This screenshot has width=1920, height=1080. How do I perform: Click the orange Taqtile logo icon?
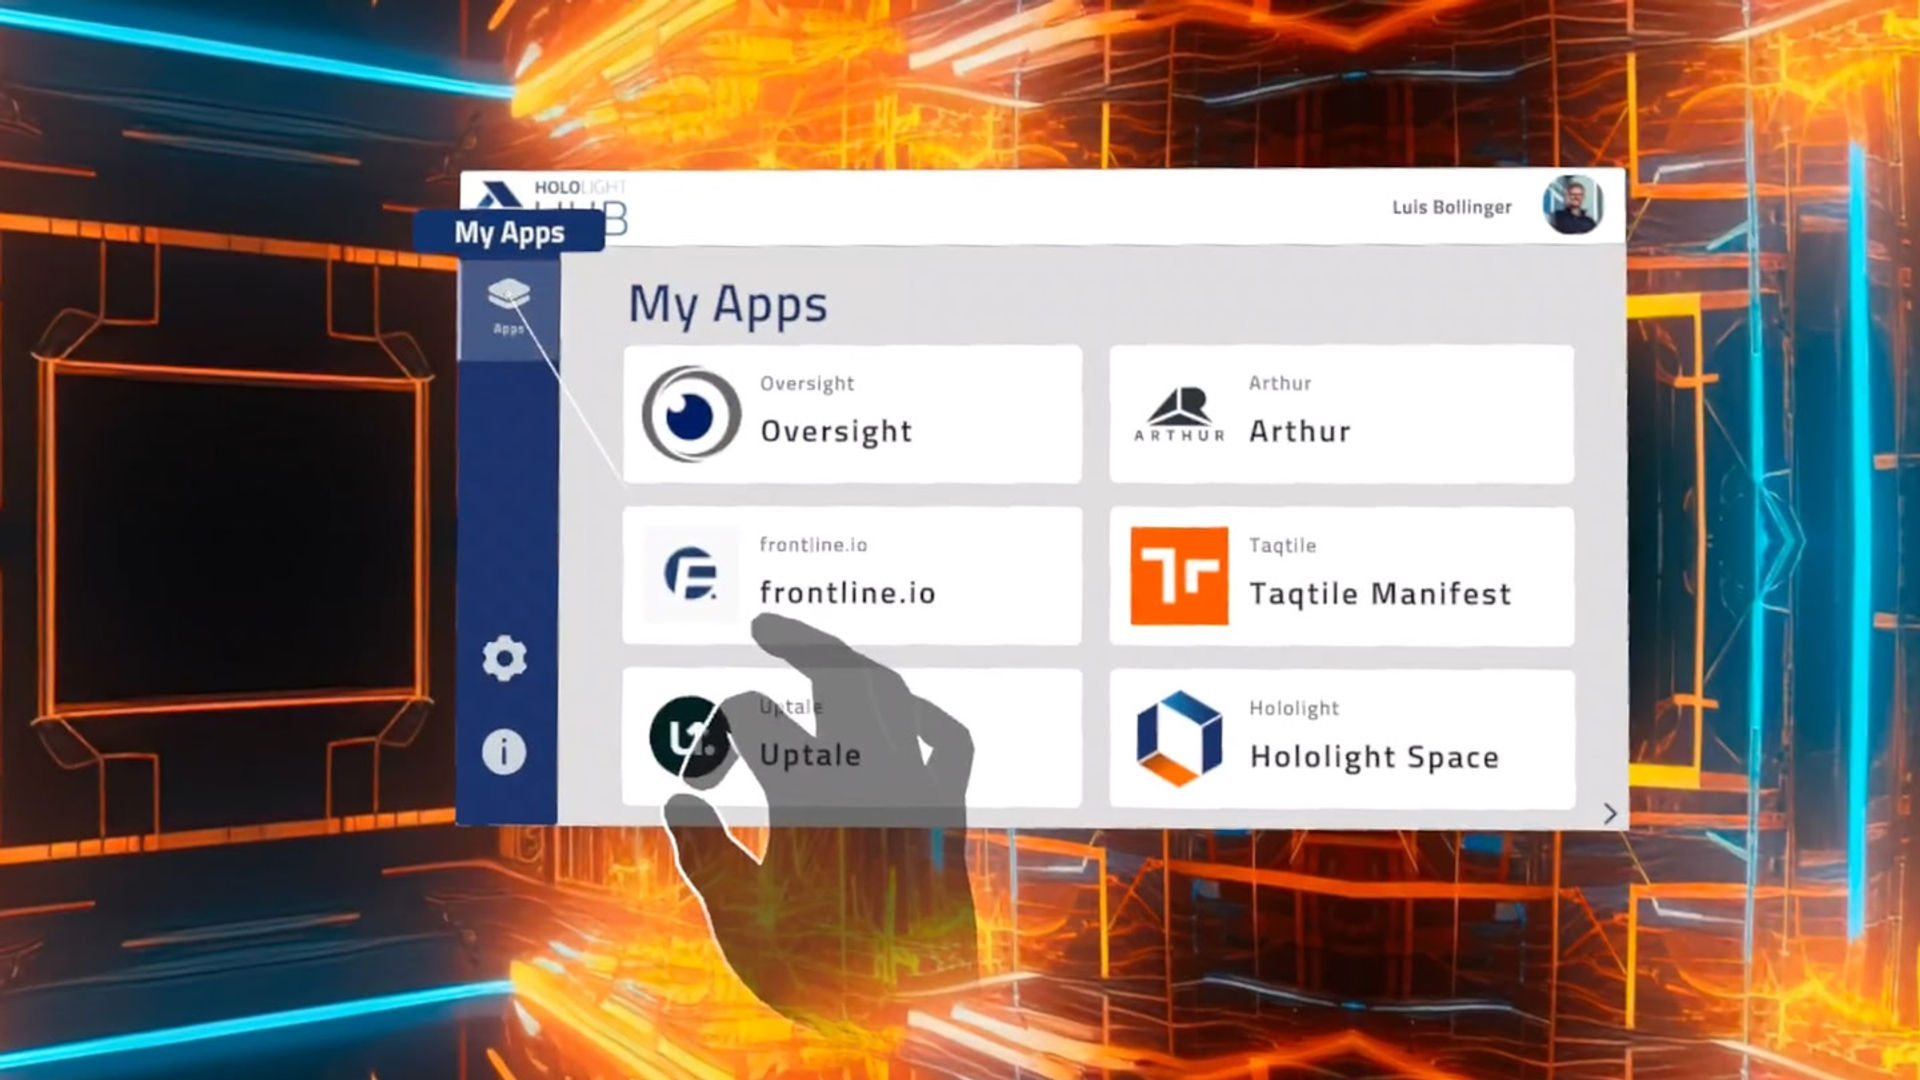[1179, 576]
